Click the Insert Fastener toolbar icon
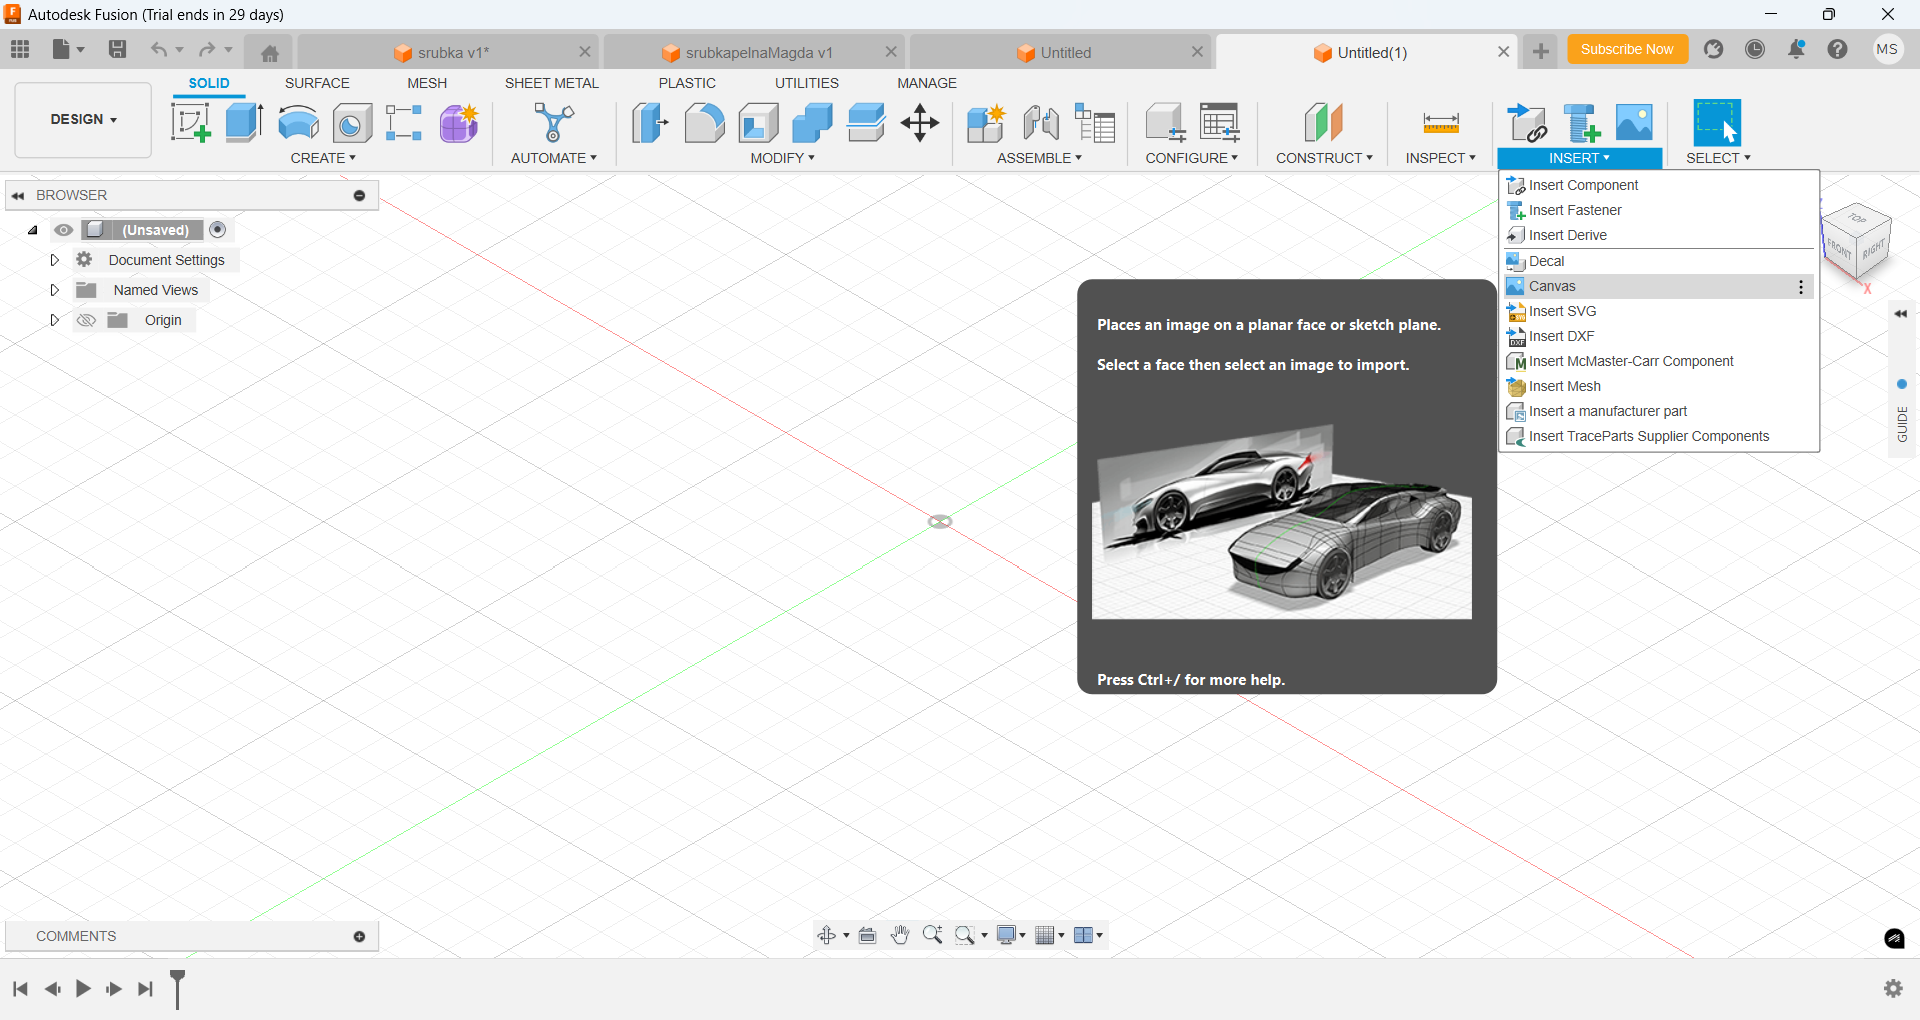 click(1581, 123)
